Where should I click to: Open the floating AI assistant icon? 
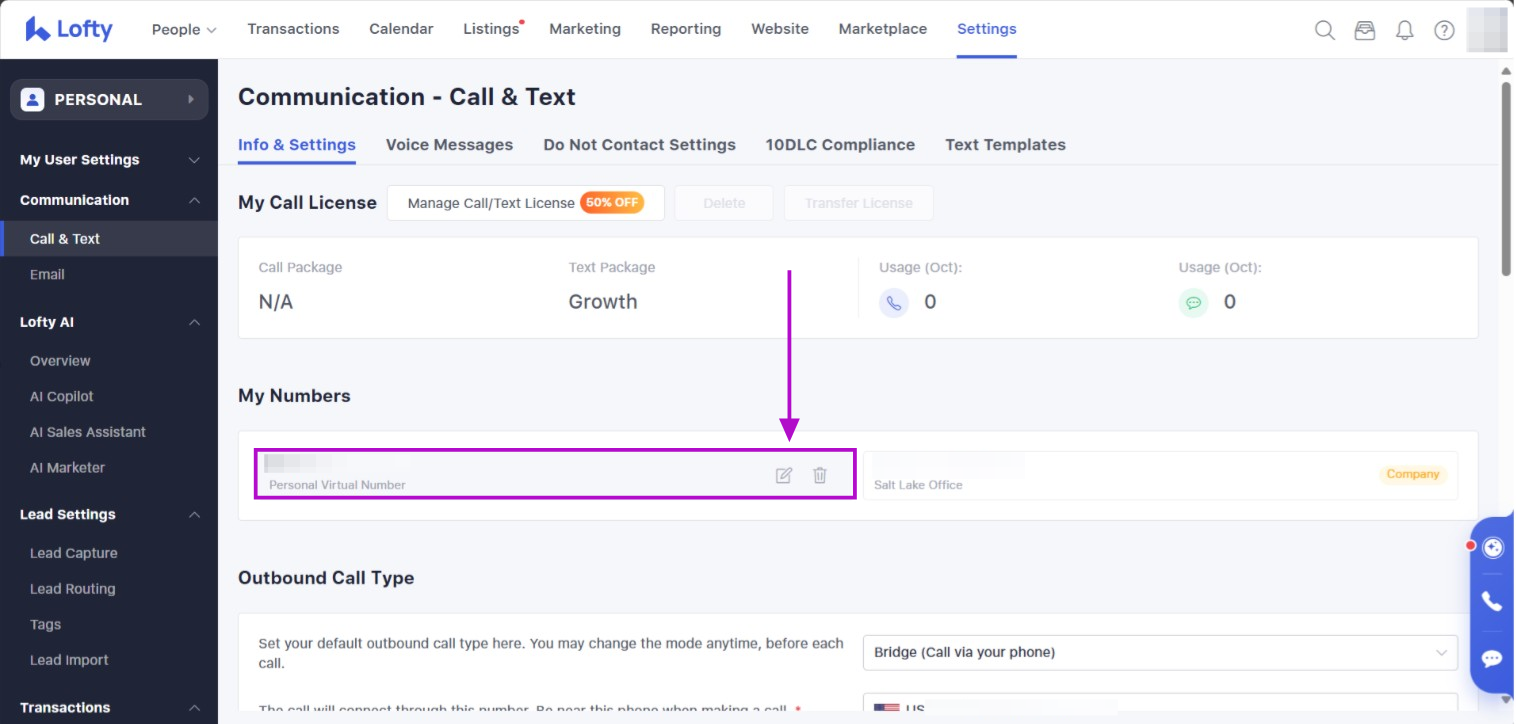click(x=1492, y=547)
